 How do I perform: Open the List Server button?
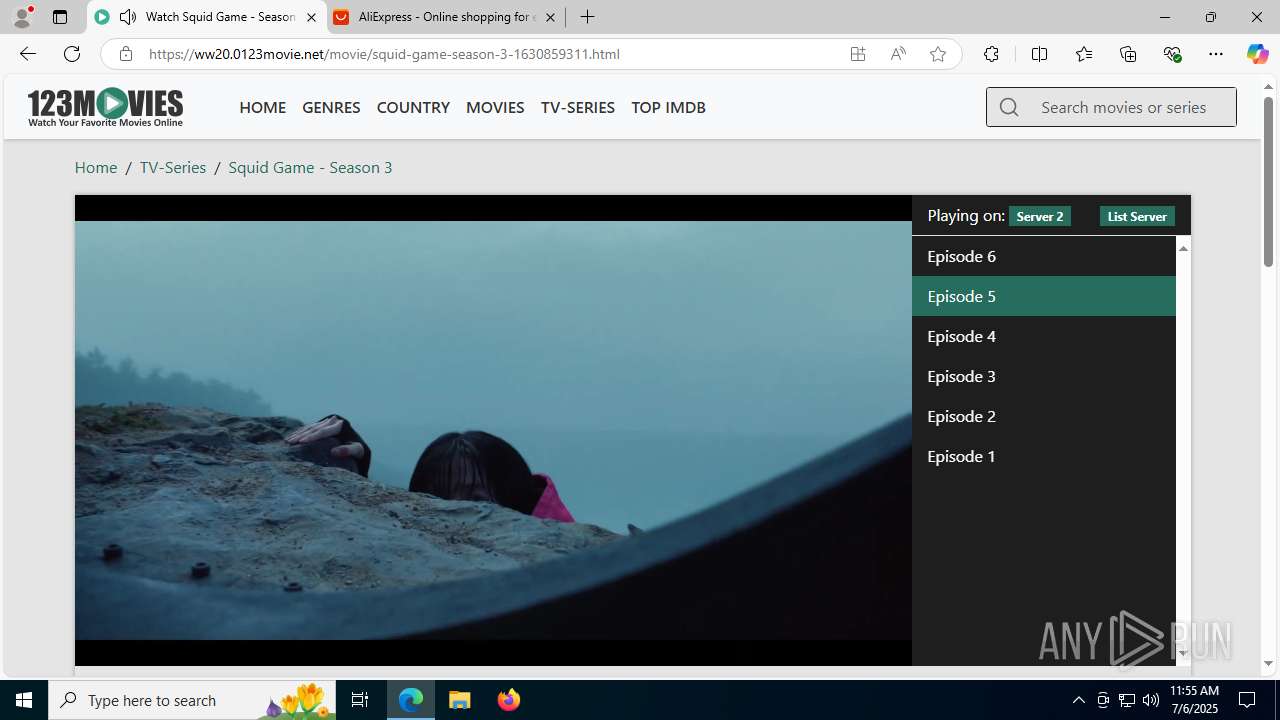click(x=1137, y=216)
